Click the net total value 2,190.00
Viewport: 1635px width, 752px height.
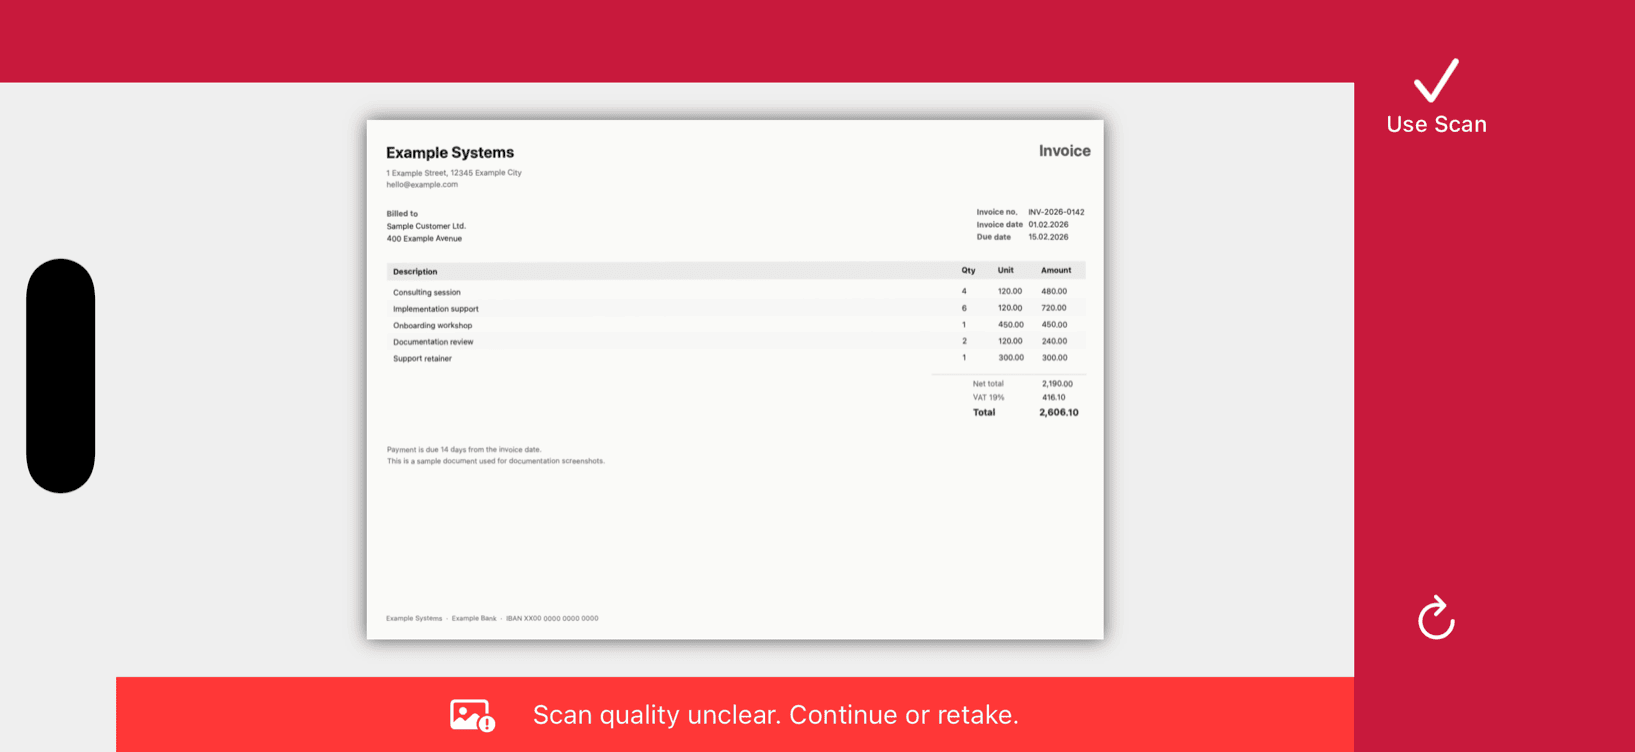point(1057,384)
